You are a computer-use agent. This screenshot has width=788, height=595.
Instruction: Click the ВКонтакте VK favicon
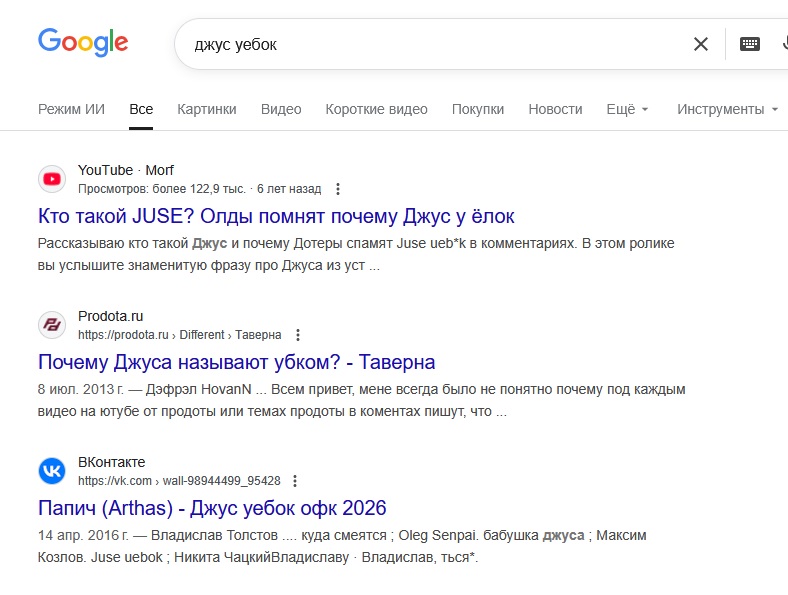pos(52,471)
